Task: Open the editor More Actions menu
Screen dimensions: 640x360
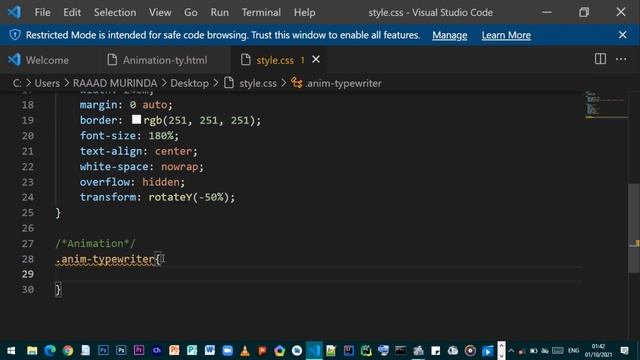Action: coord(621,59)
